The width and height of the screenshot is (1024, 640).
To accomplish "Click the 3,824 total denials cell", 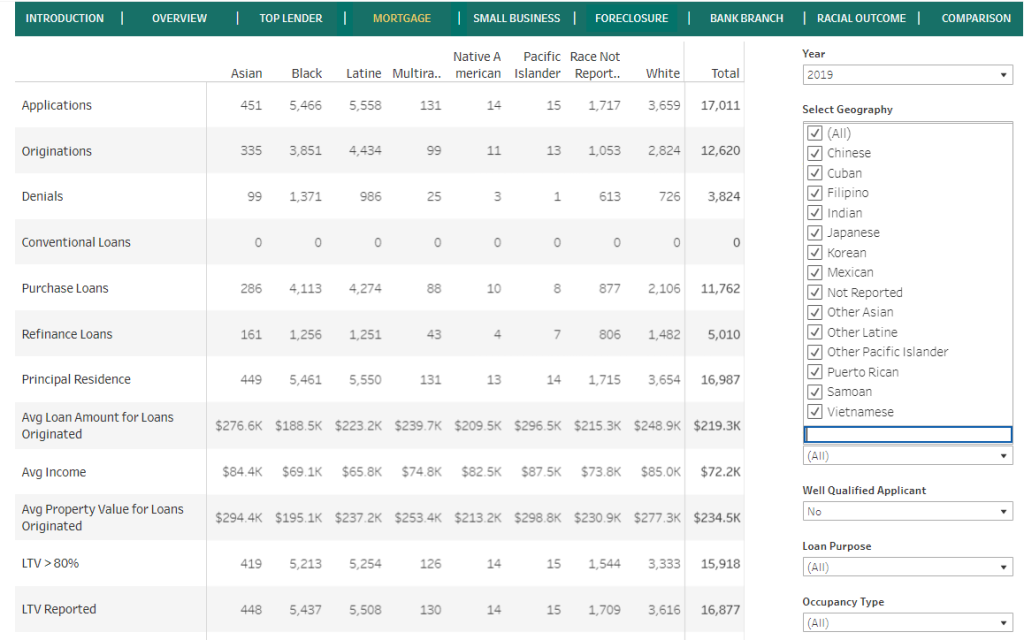I will (724, 196).
